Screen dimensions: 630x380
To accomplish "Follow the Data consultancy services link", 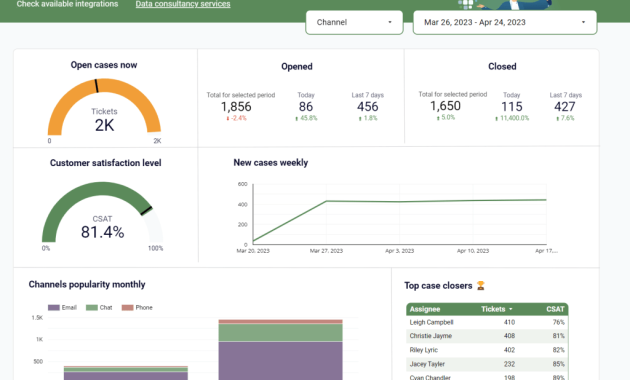I will 183,4.
